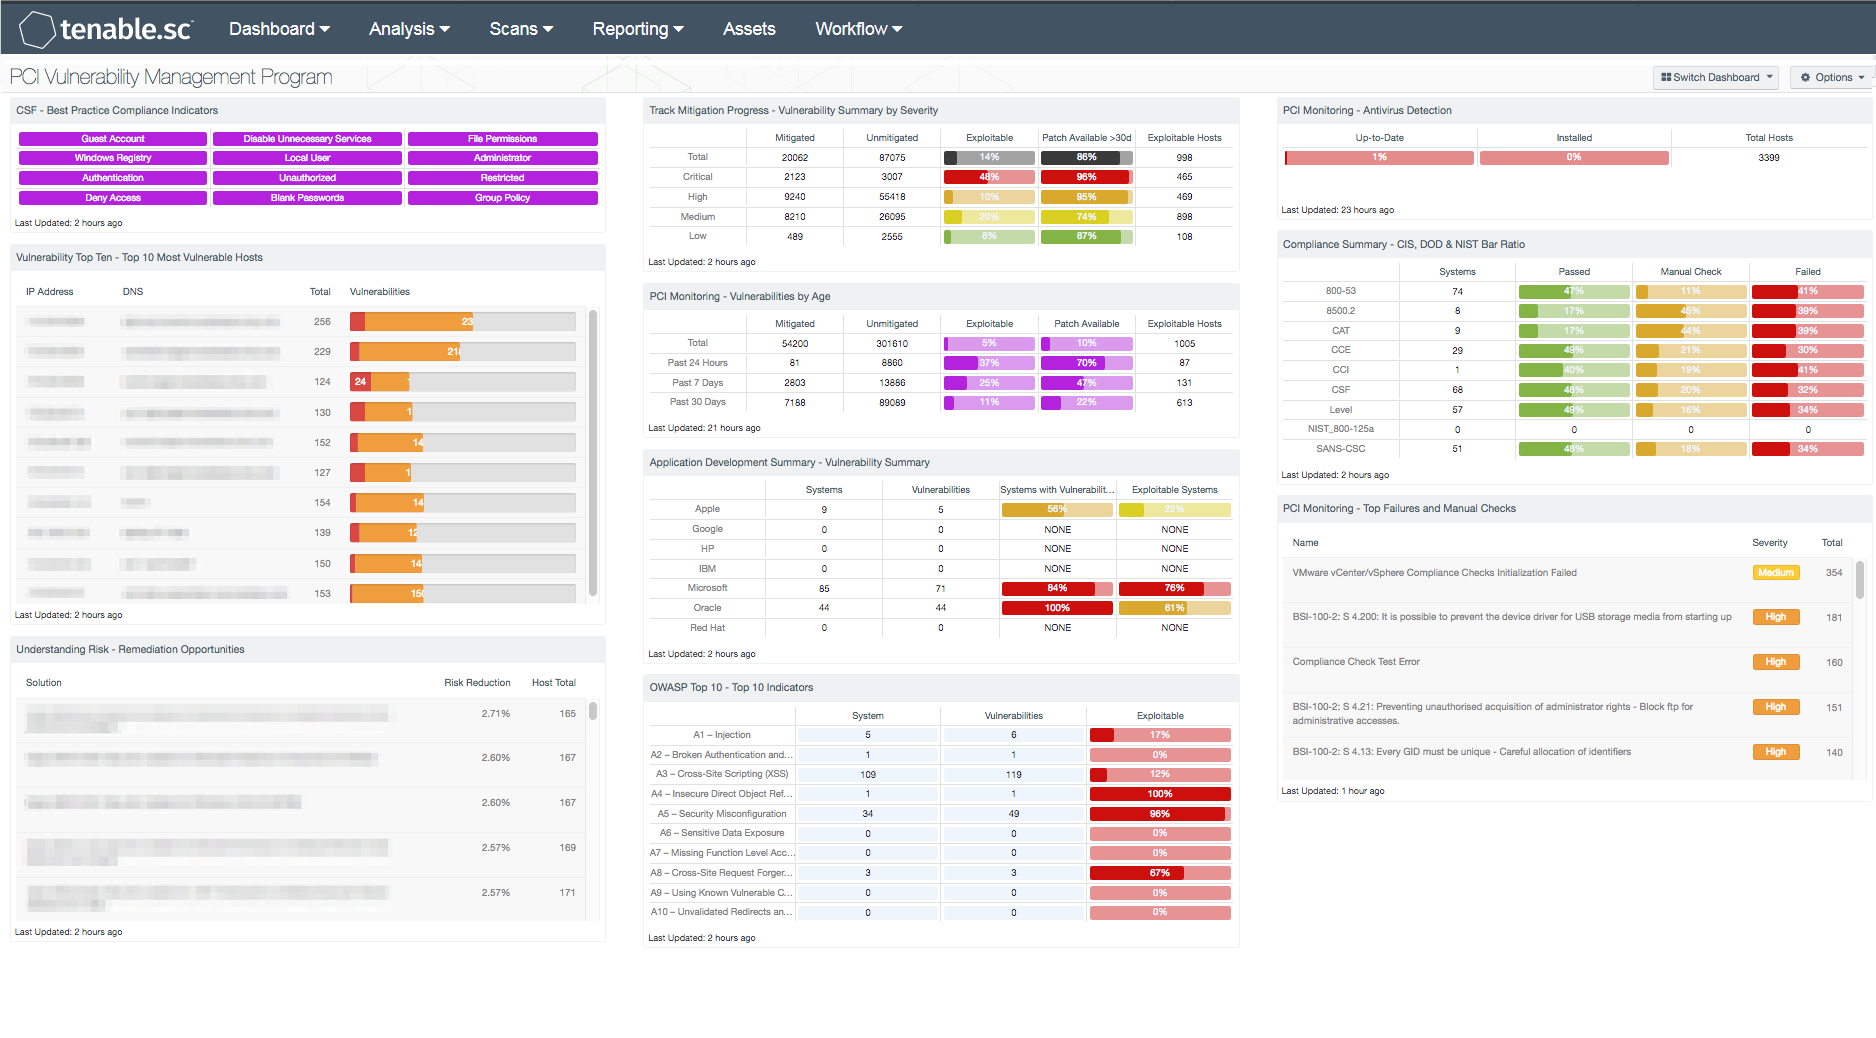Click the Top 10 Vulnerable Hosts scrollbar
Screen dimensions: 1876x1038
[x=593, y=452]
